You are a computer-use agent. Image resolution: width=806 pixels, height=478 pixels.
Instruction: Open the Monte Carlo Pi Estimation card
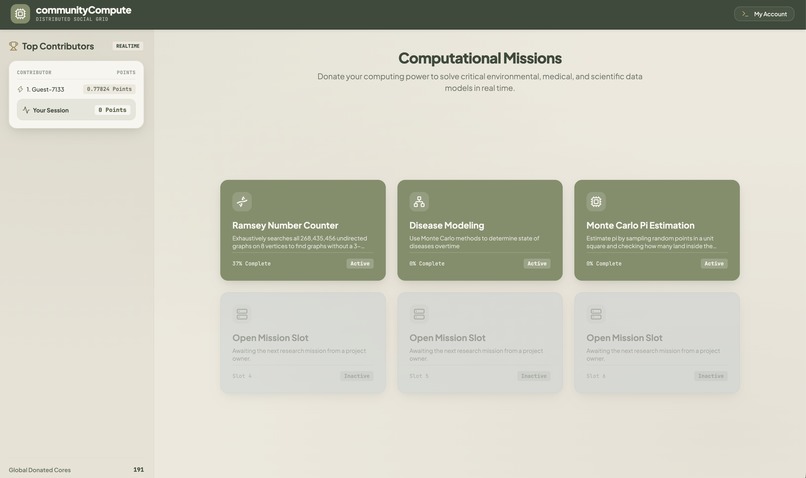[x=657, y=230]
